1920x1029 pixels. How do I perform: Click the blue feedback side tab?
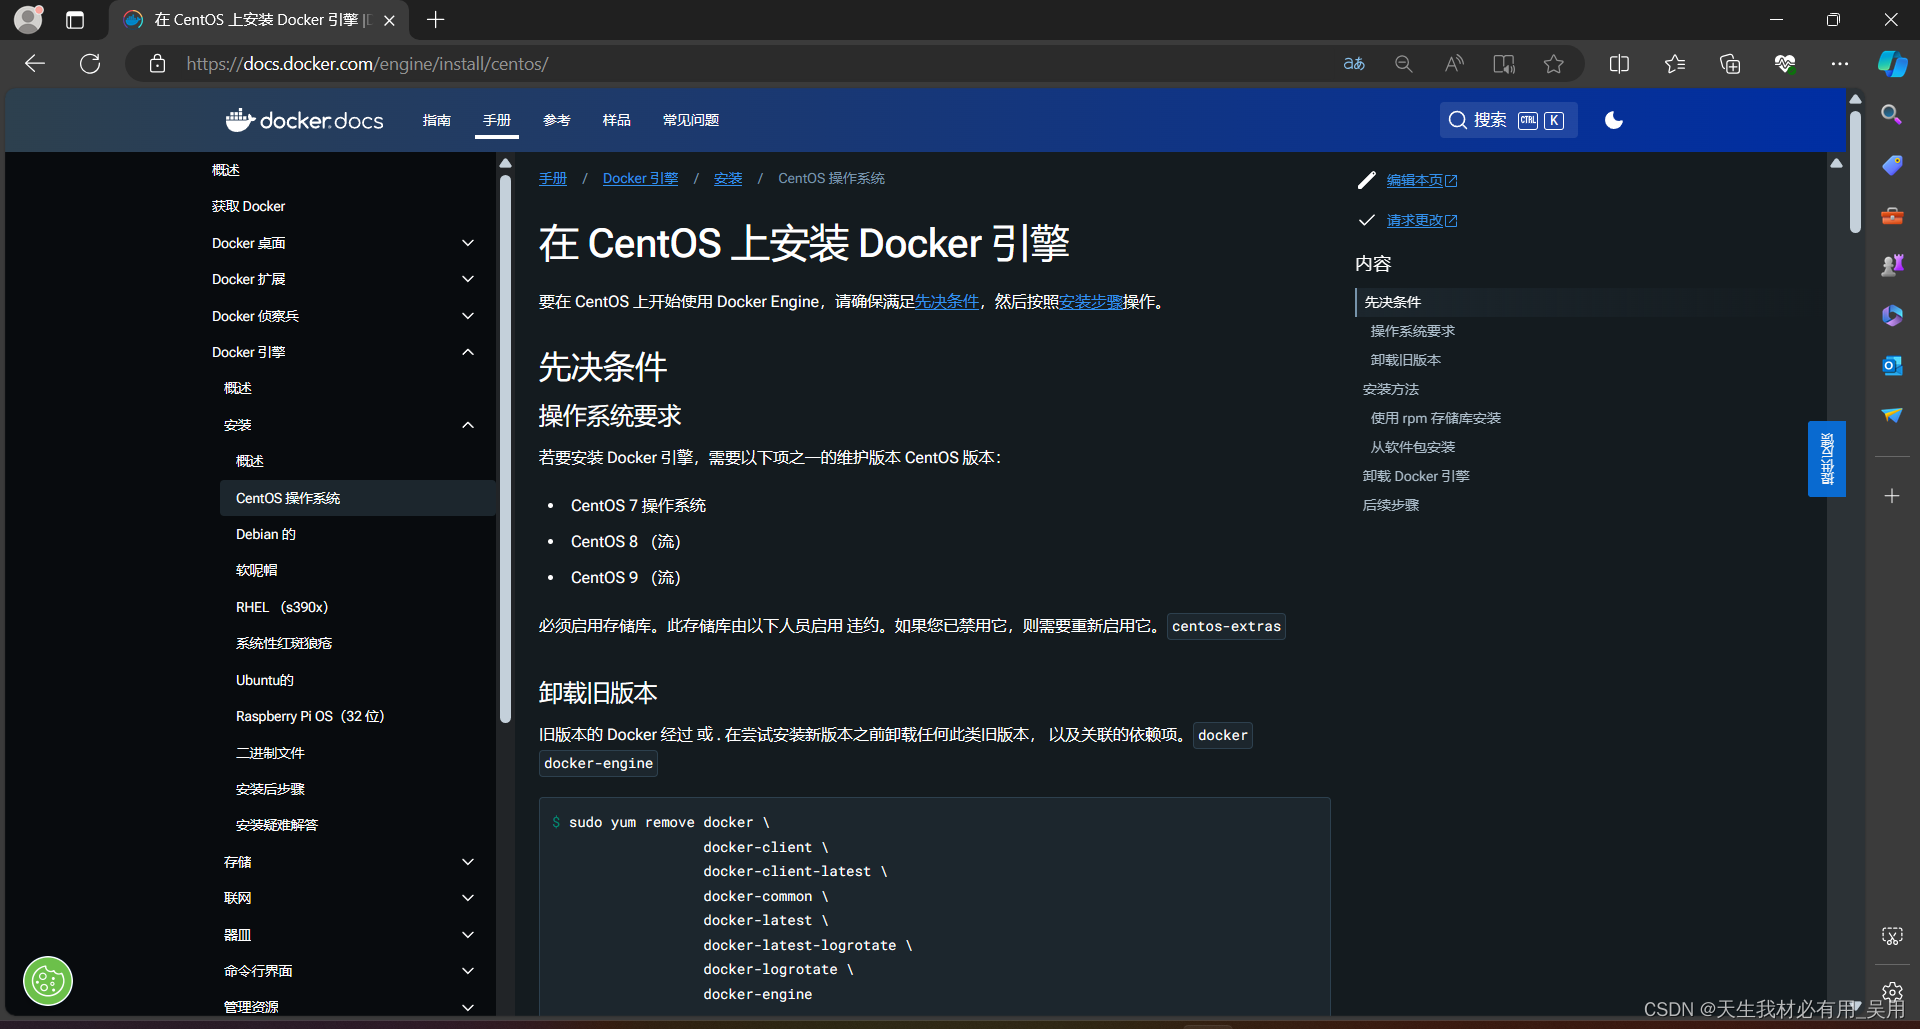[1826, 459]
